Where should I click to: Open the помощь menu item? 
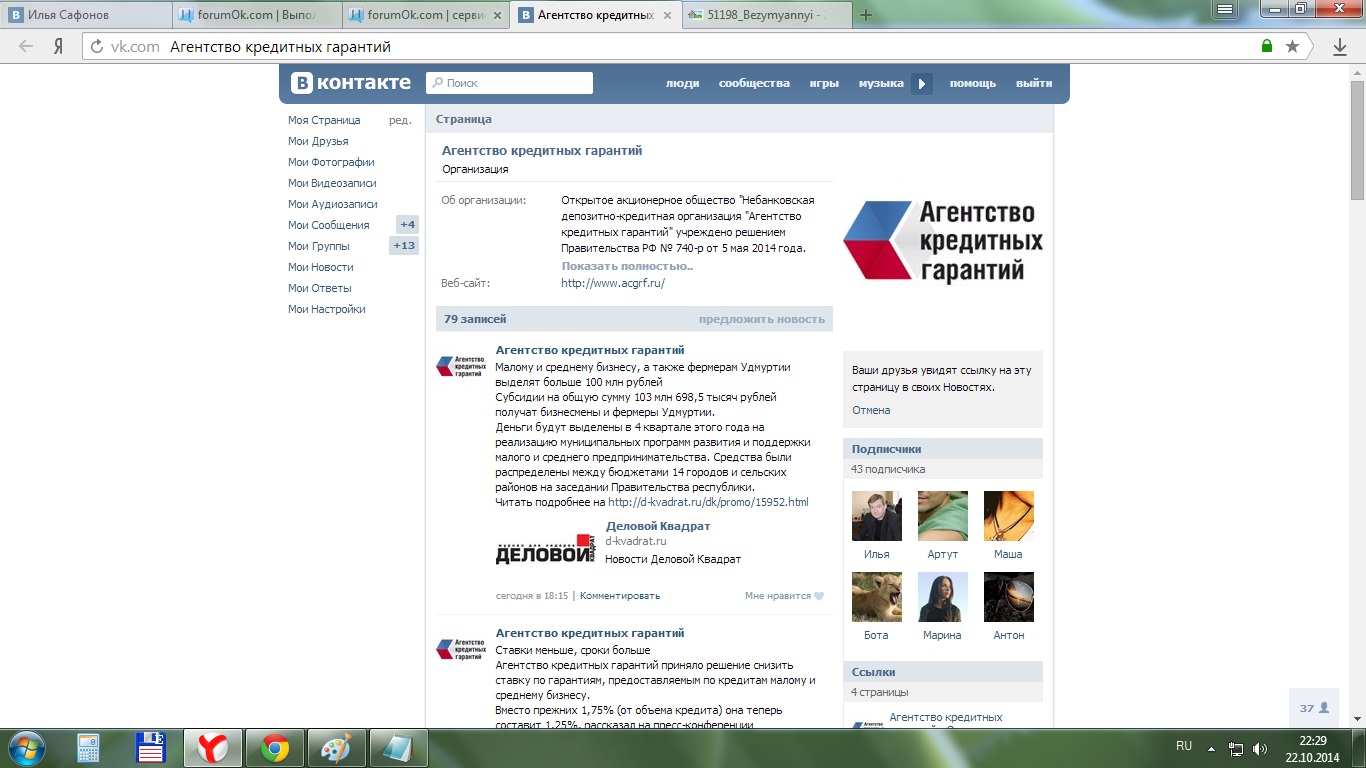(x=973, y=84)
